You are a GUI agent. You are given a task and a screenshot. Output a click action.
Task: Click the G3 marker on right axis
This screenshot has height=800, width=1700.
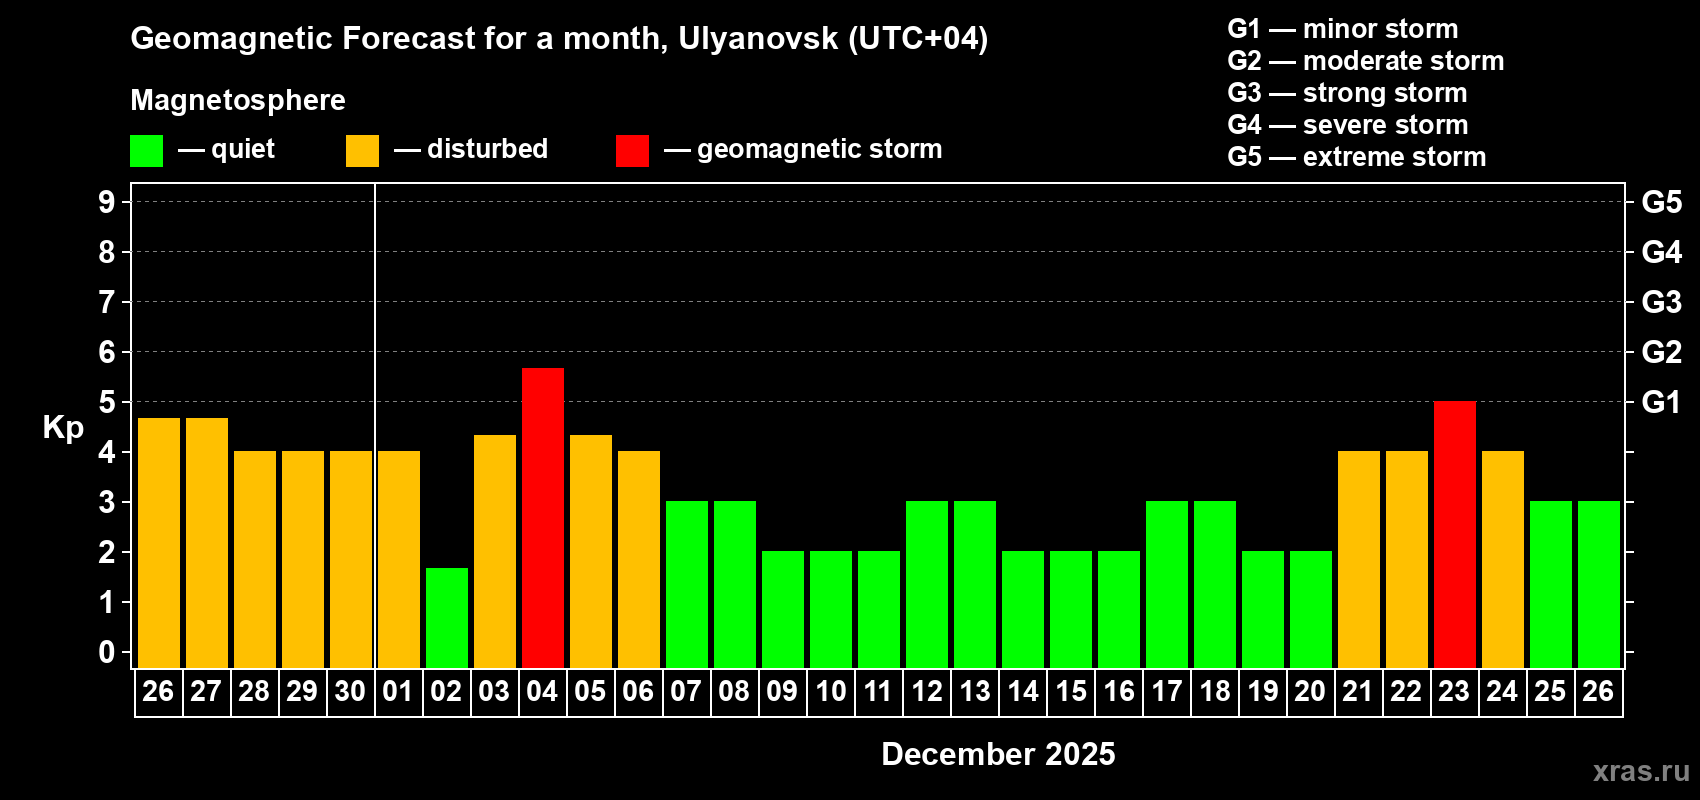[x=1661, y=302]
